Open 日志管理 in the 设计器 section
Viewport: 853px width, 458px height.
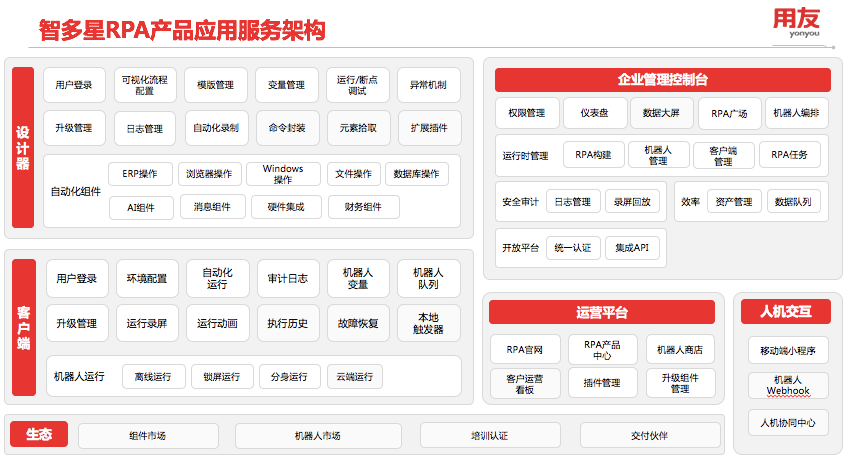[145, 128]
